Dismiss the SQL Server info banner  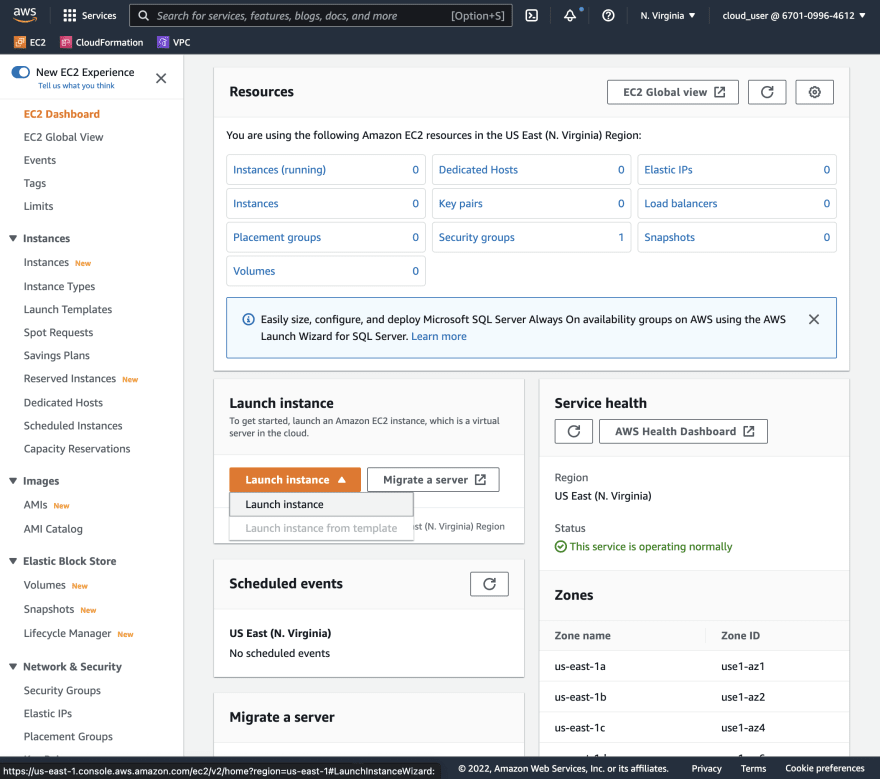coord(814,319)
